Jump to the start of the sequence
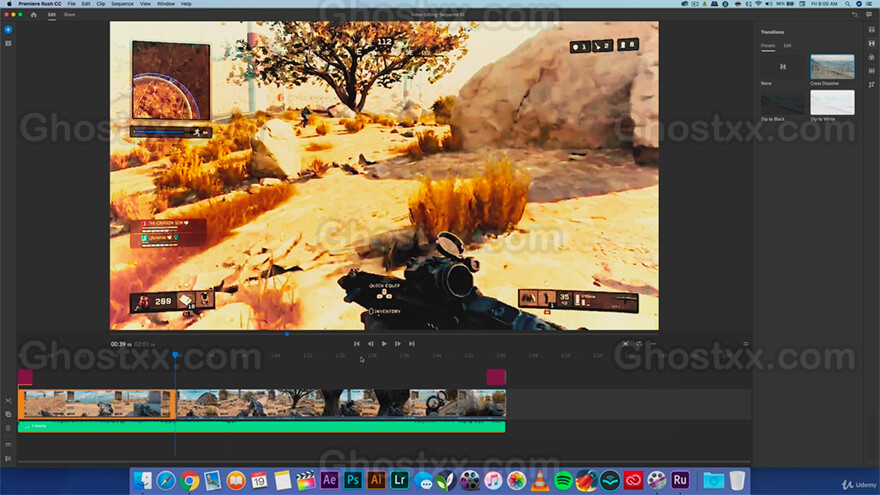Screen dimensions: 880x495 click(356, 343)
